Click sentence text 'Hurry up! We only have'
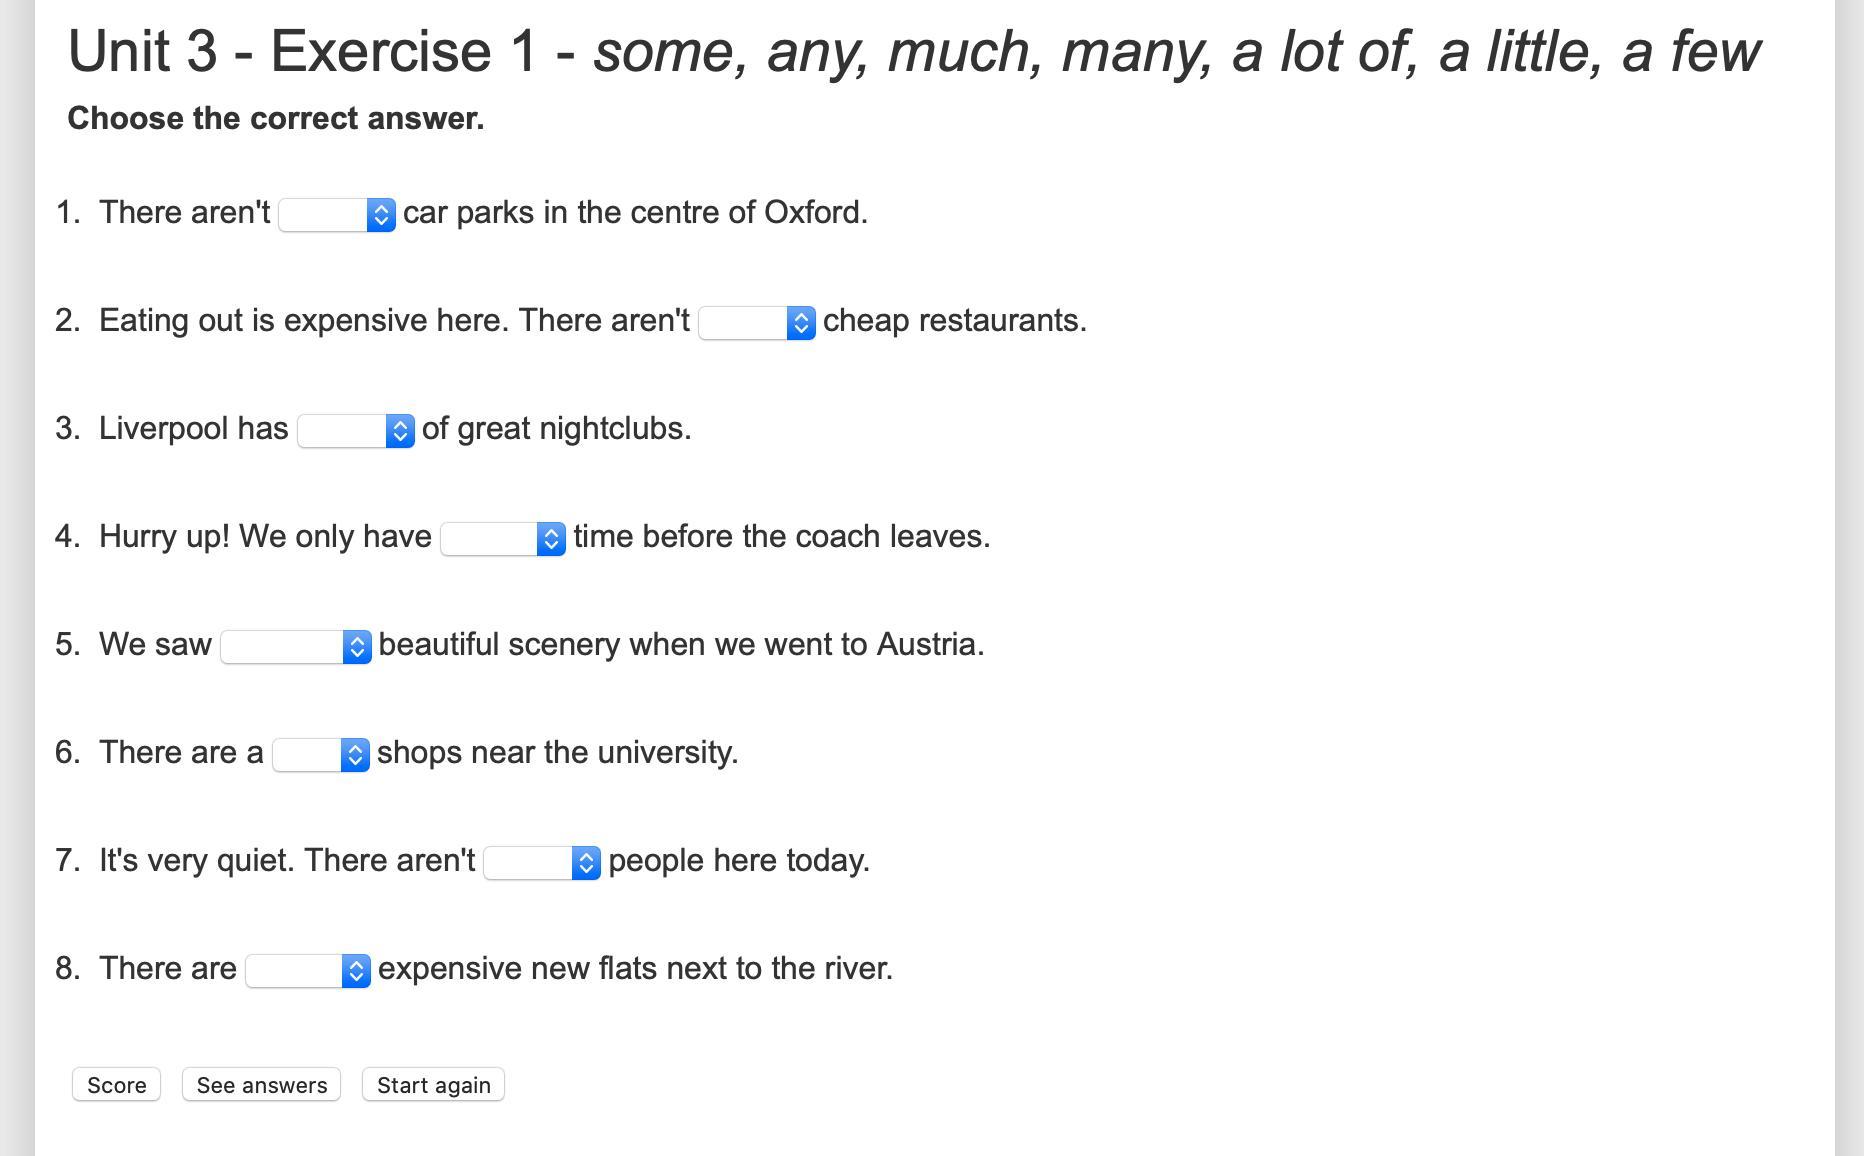 pyautogui.click(x=265, y=537)
